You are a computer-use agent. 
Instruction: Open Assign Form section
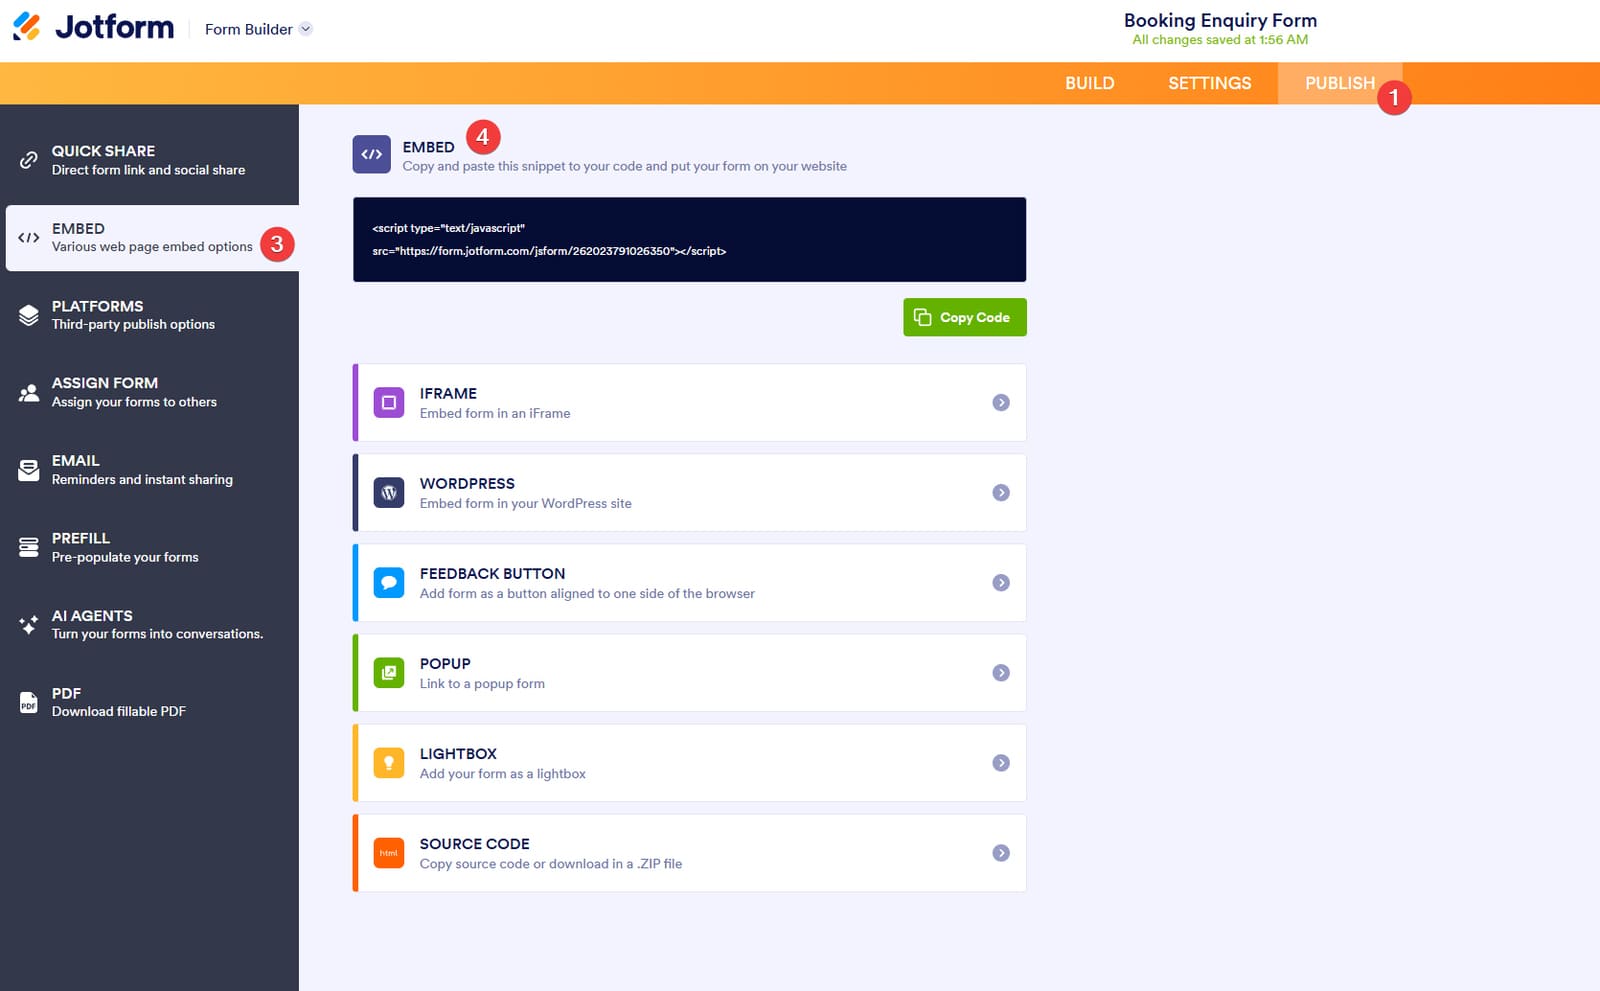tap(149, 392)
